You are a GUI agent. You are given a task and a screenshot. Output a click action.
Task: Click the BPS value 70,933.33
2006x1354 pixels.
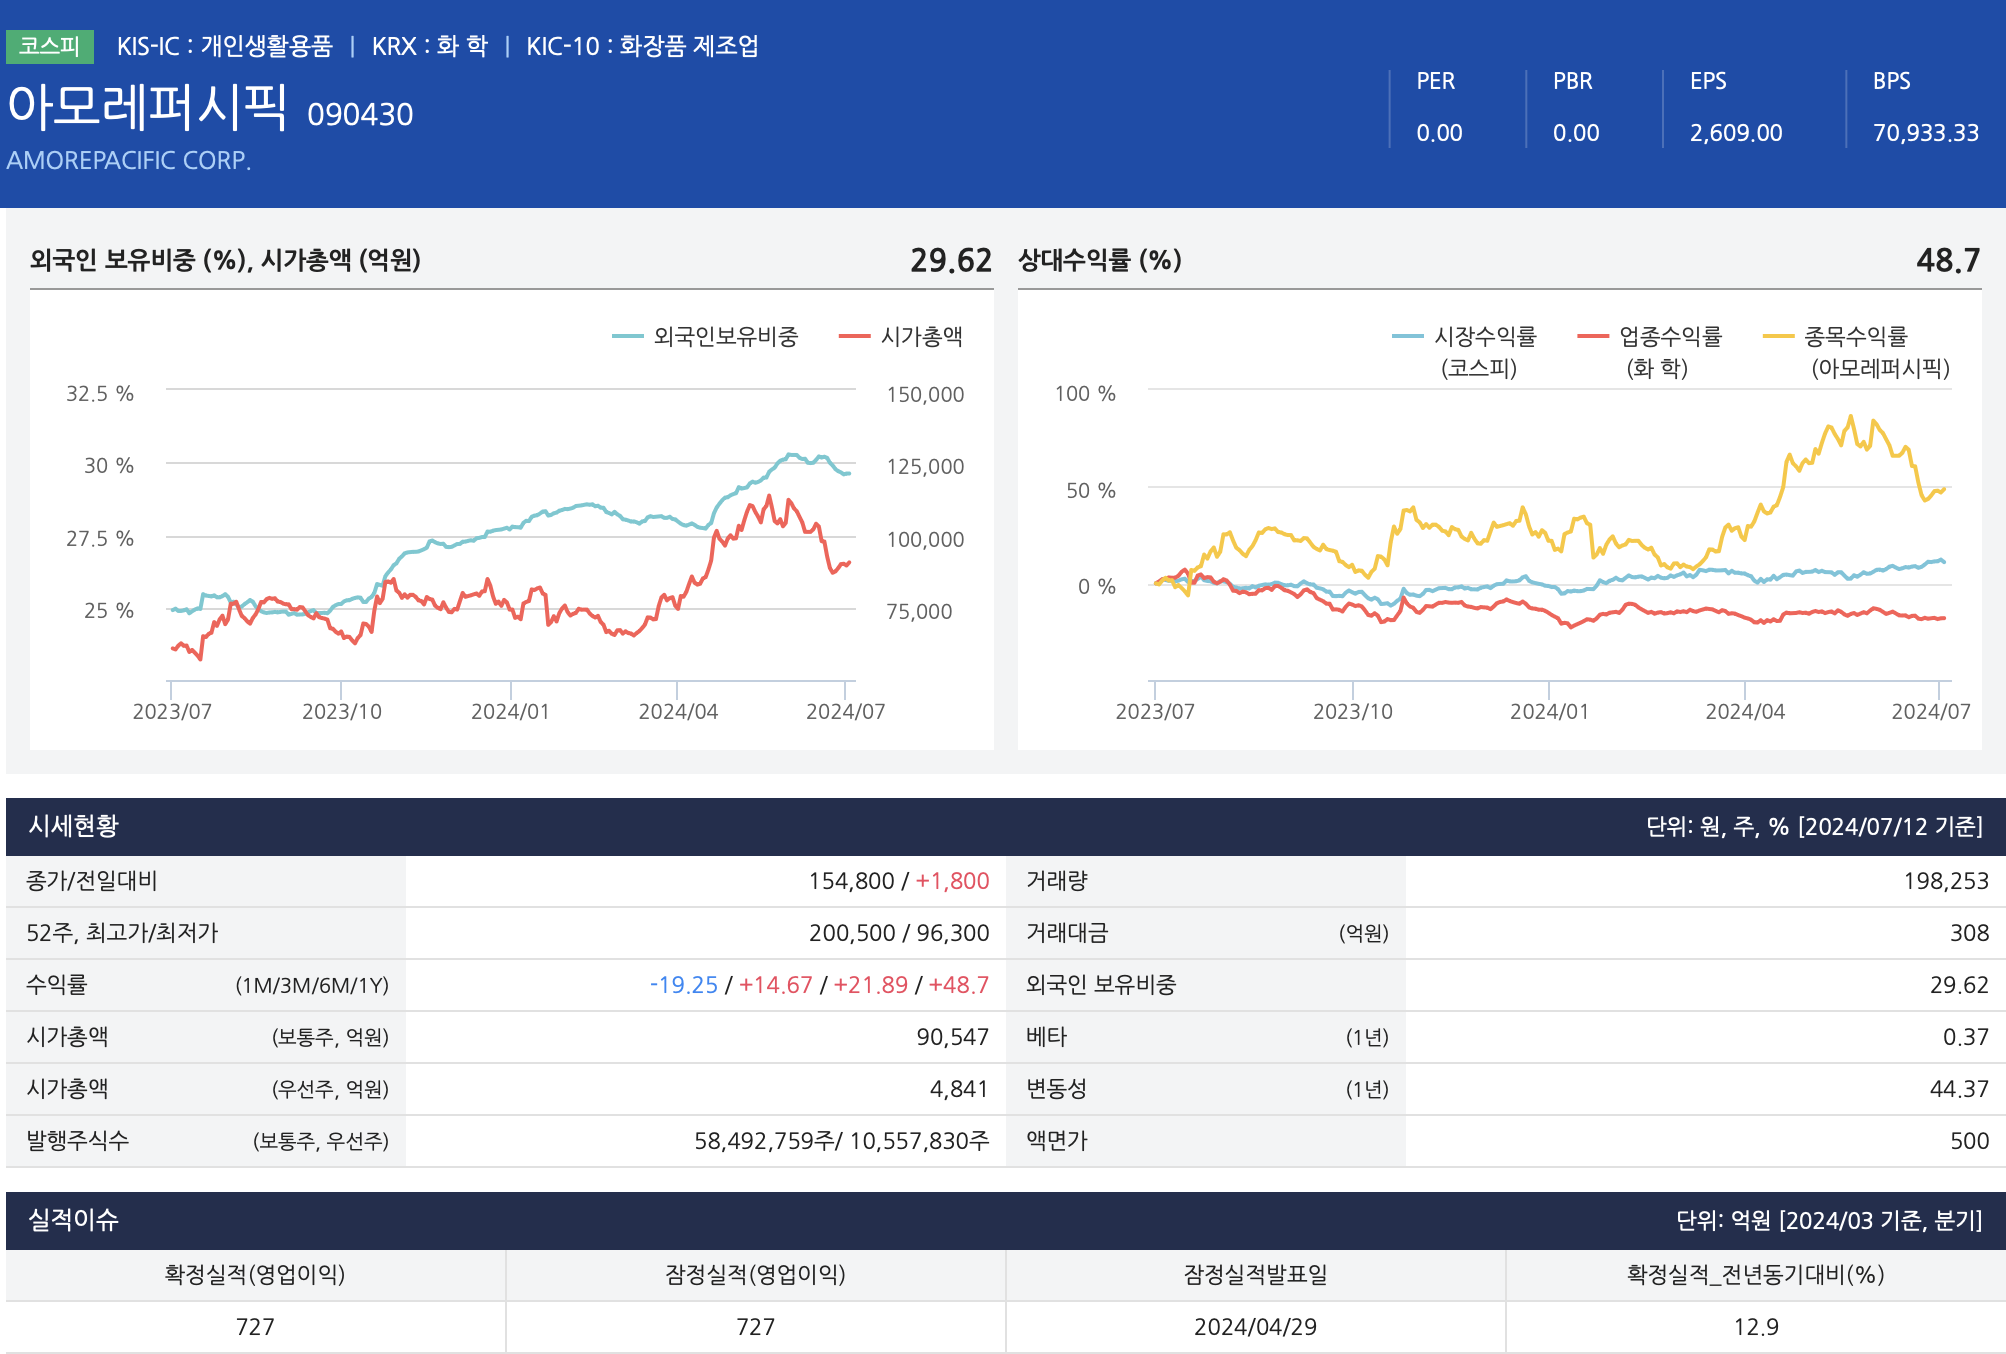1925,133
